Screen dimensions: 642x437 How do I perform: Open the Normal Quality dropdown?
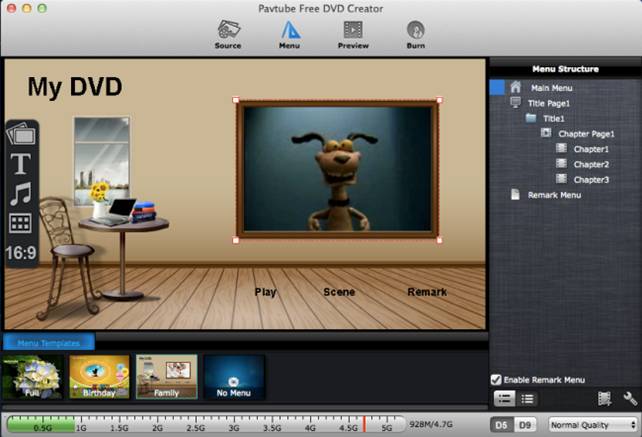593,425
